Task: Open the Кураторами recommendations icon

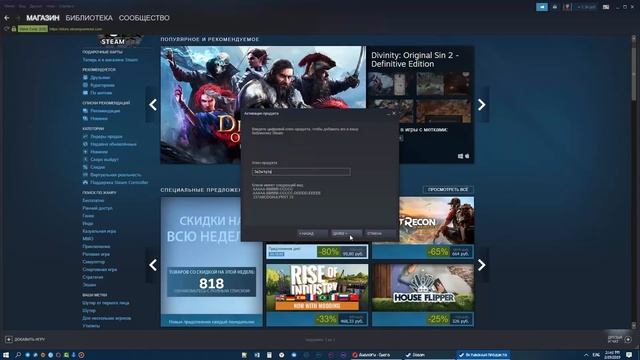Action: pyautogui.click(x=85, y=85)
